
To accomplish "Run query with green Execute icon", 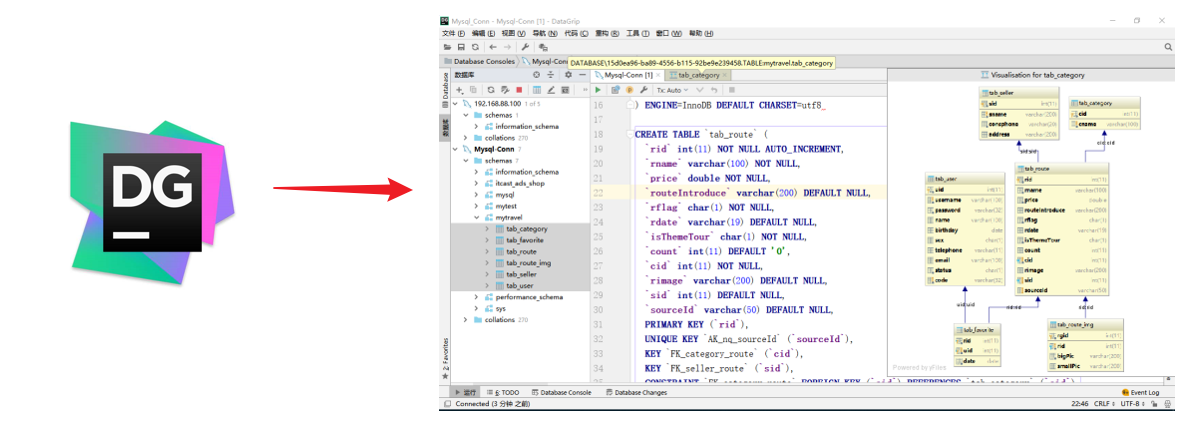I will point(599,90).
